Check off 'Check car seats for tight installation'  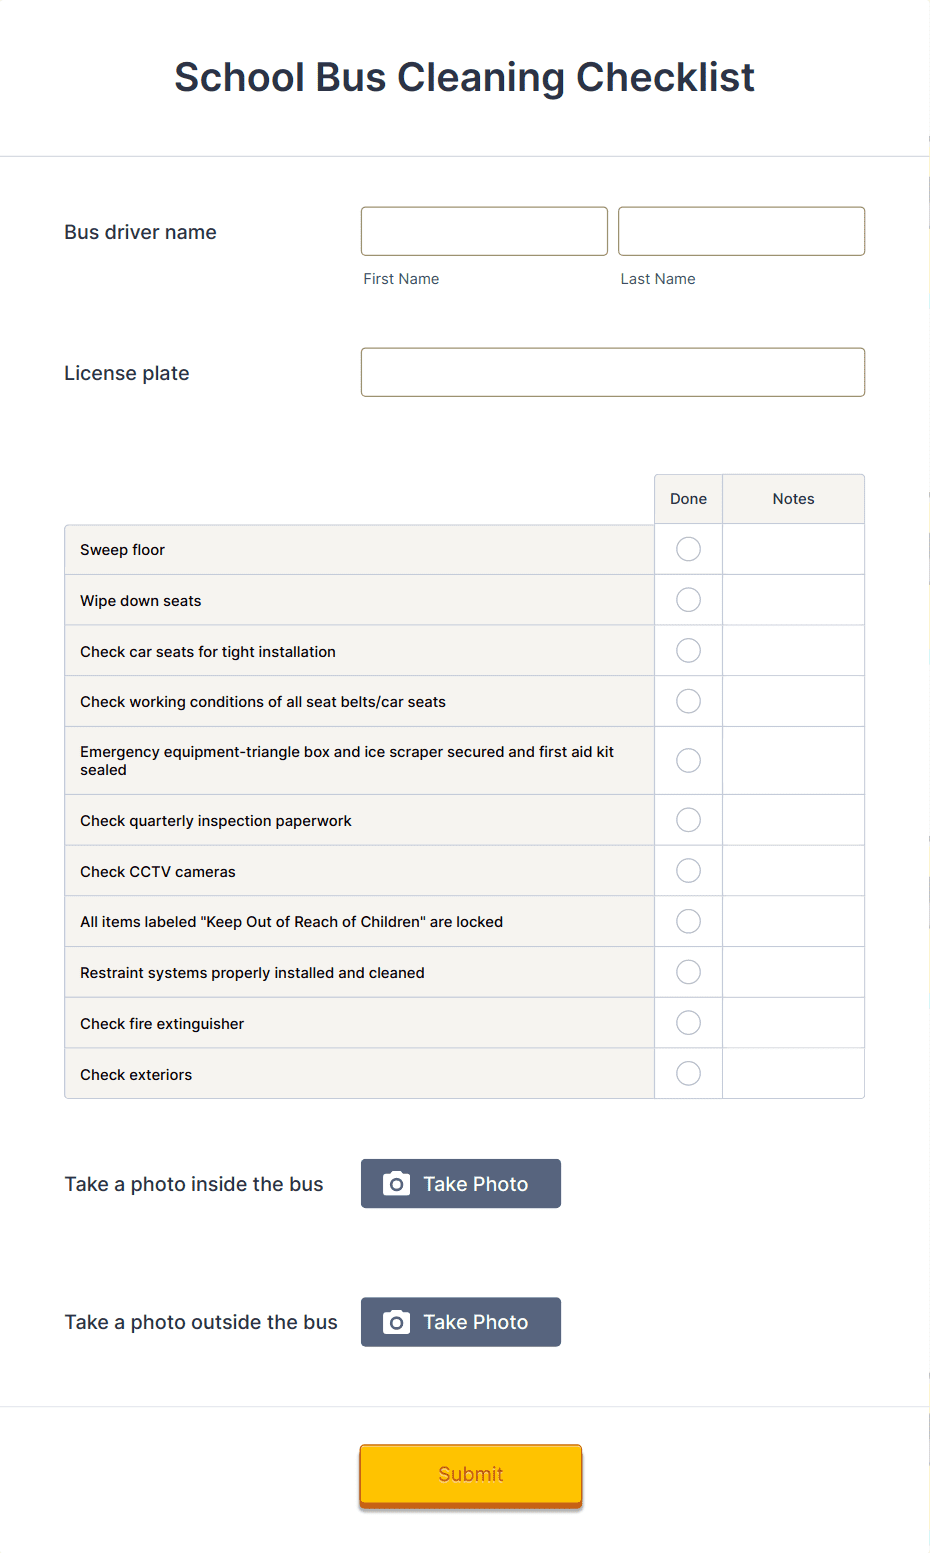688,650
